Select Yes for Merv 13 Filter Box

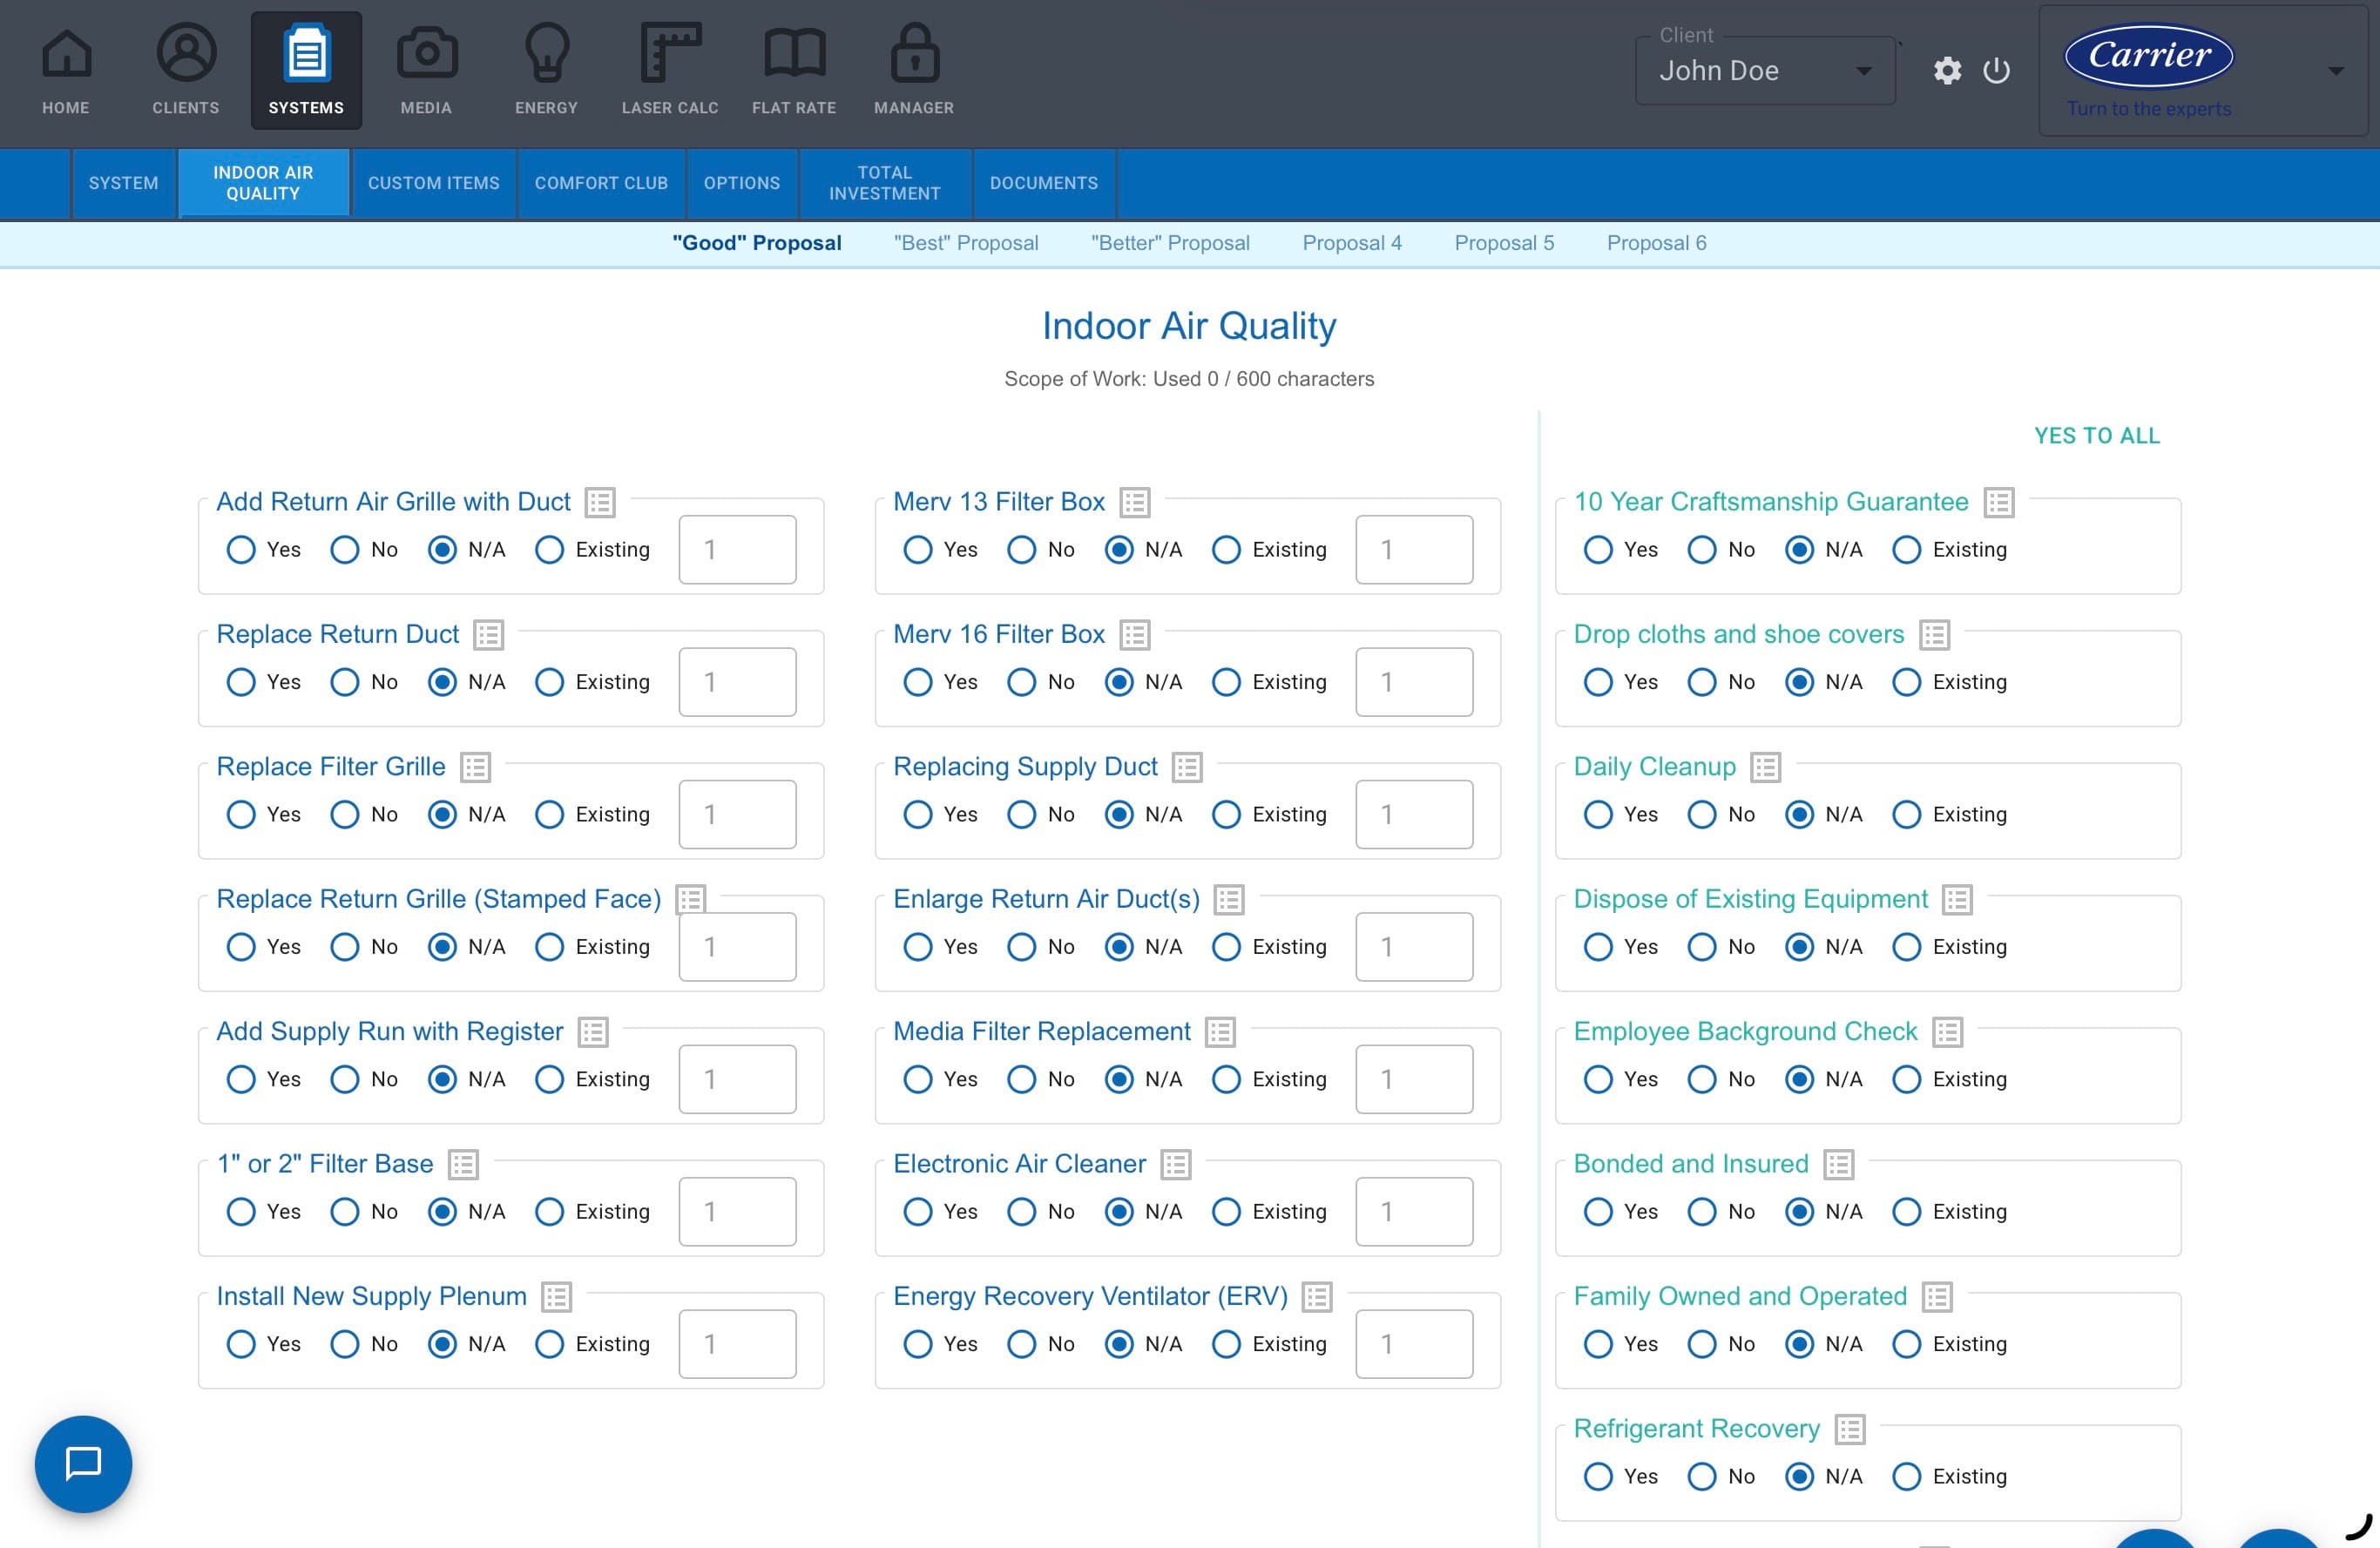(x=918, y=550)
